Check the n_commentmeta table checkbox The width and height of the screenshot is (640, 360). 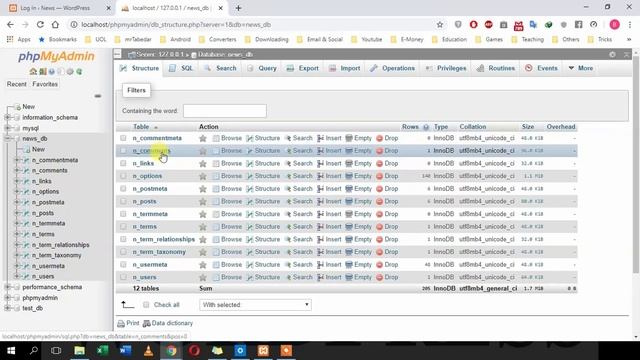[x=123, y=138]
